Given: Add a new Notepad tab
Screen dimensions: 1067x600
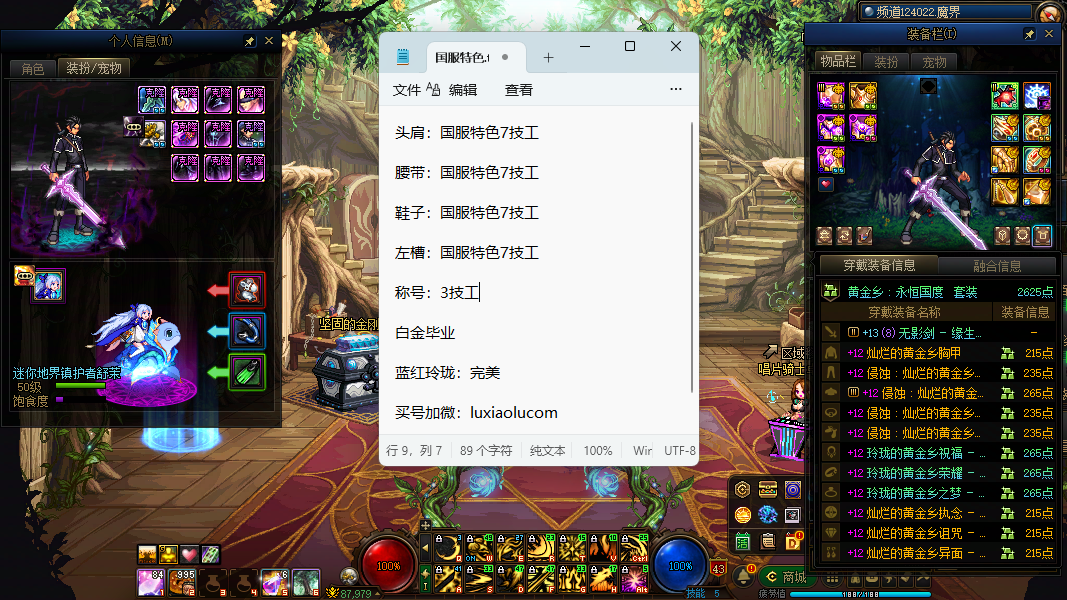Looking at the screenshot, I should (548, 58).
